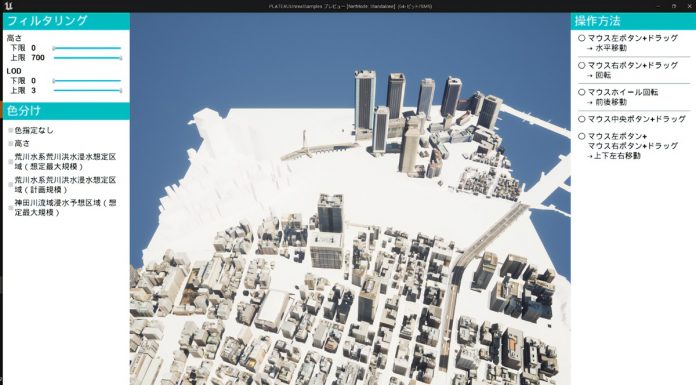Click the height 下限 slider handle
Image resolution: width=696 pixels, height=385 pixels.
[x=54, y=48]
